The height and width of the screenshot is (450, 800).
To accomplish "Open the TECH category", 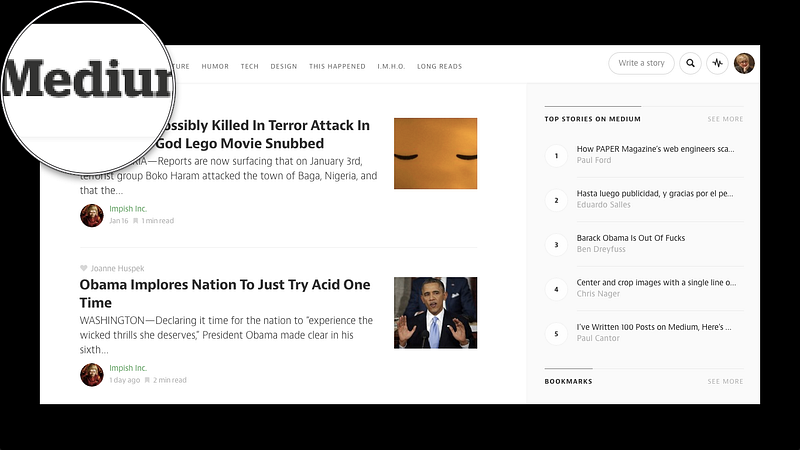I will click(x=249, y=66).
